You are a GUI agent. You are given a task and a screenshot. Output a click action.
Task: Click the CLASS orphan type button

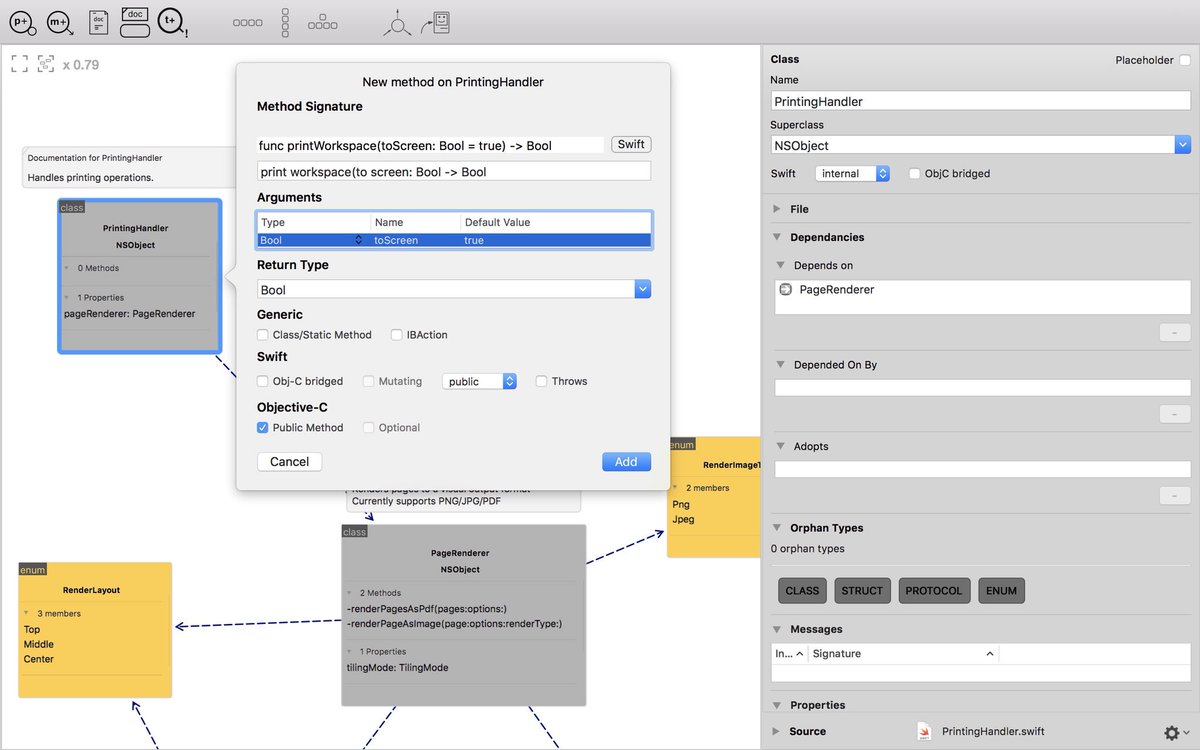801,590
